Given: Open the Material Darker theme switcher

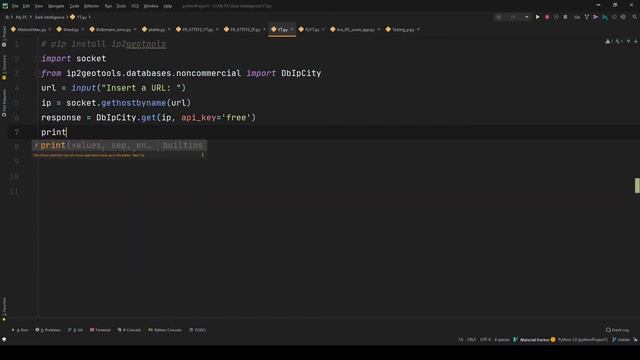Looking at the screenshot, I should coord(531,340).
